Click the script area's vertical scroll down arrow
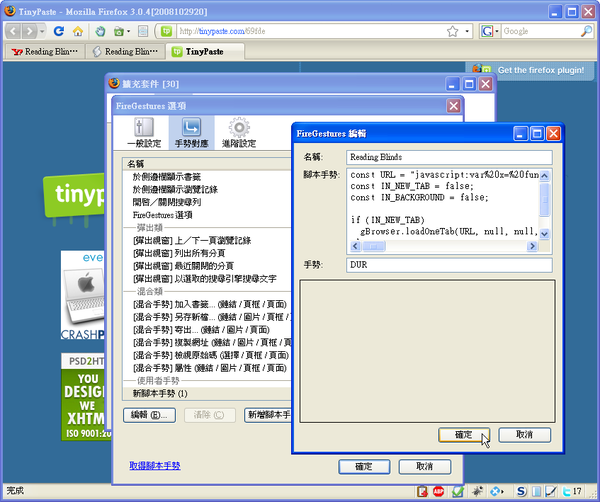The width and height of the screenshot is (600, 502). (x=545, y=233)
